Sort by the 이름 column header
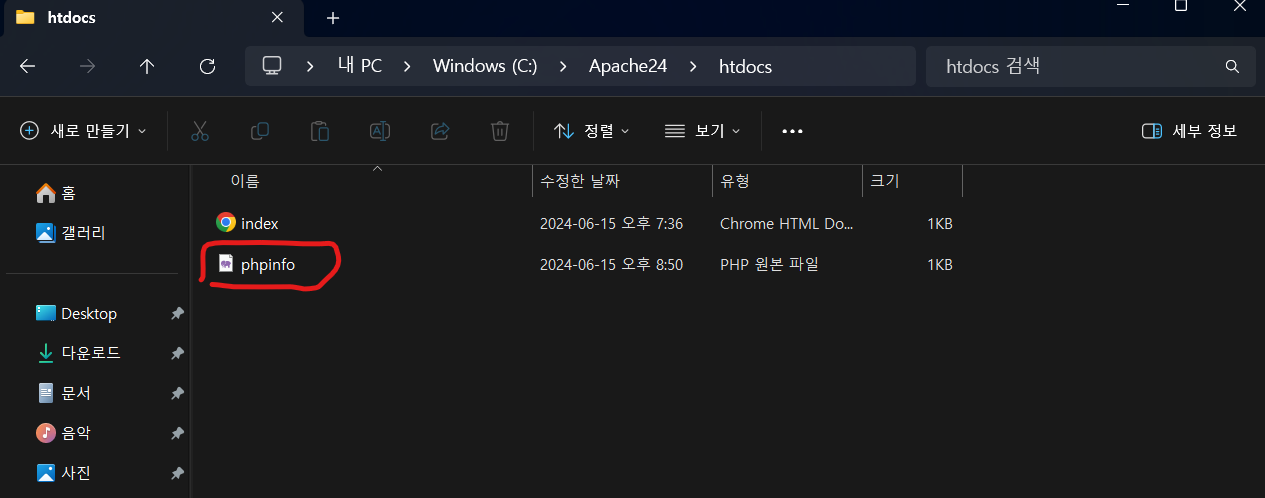This screenshot has height=498, width=1265. tap(245, 181)
